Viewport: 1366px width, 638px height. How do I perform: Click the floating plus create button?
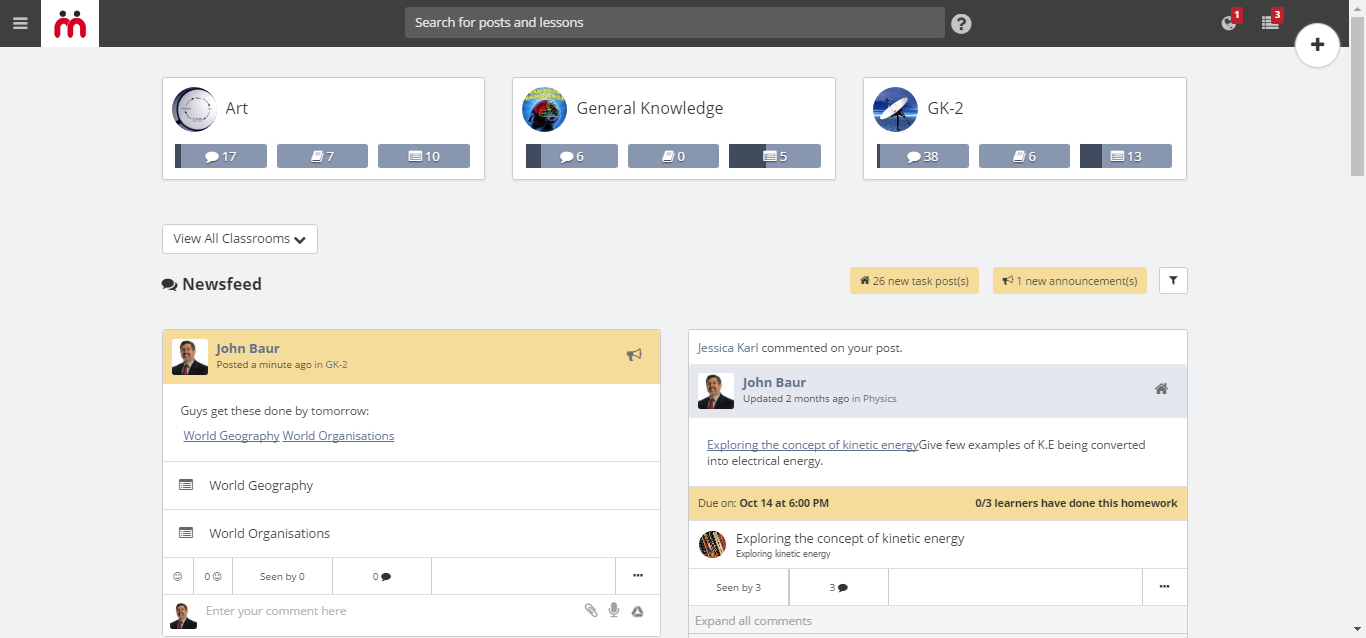pos(1317,44)
